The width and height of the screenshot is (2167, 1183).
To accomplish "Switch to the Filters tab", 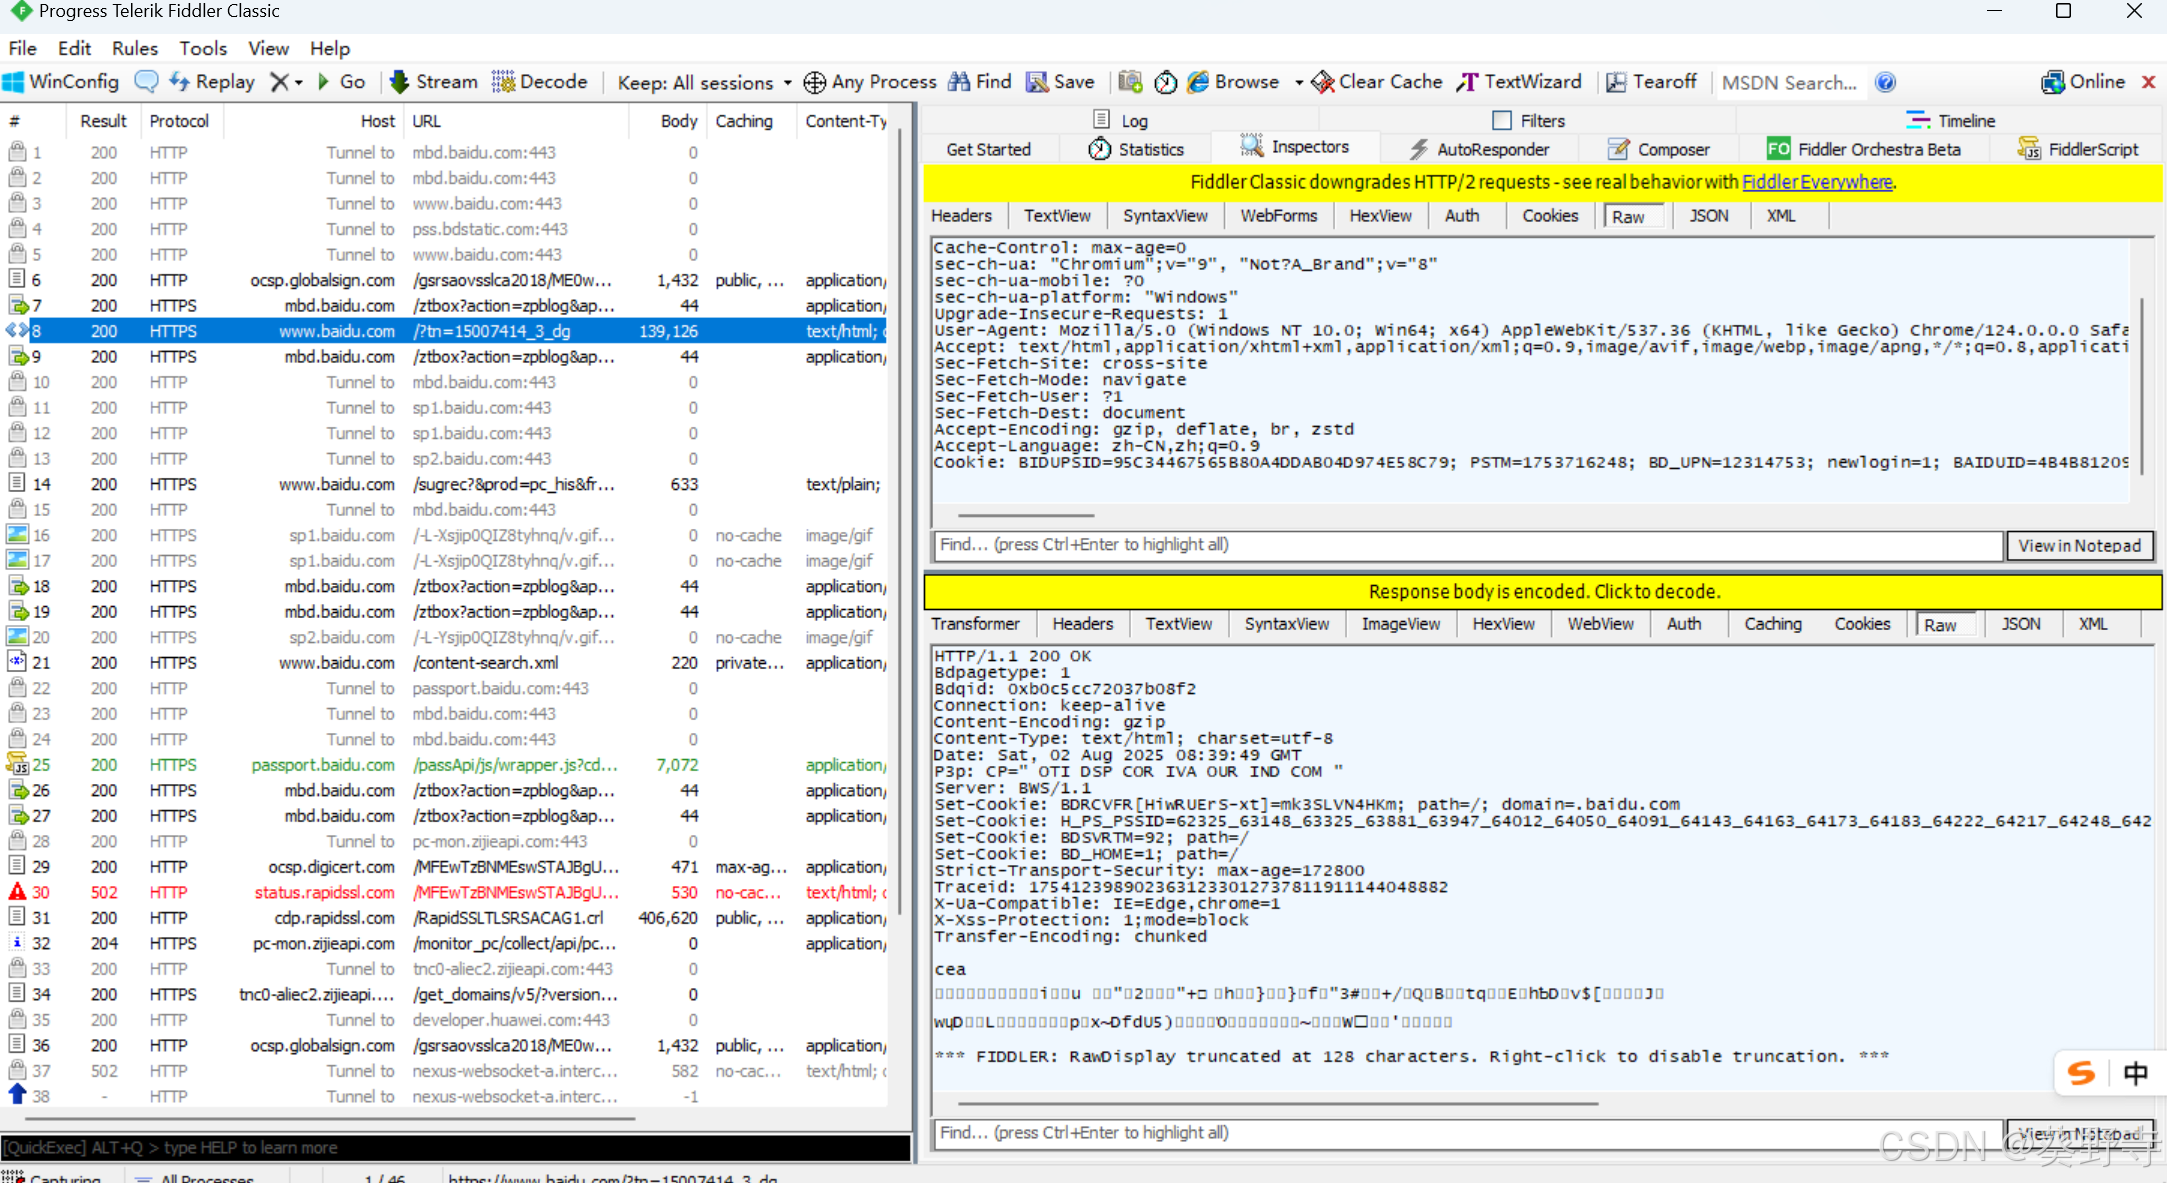I will click(1529, 120).
